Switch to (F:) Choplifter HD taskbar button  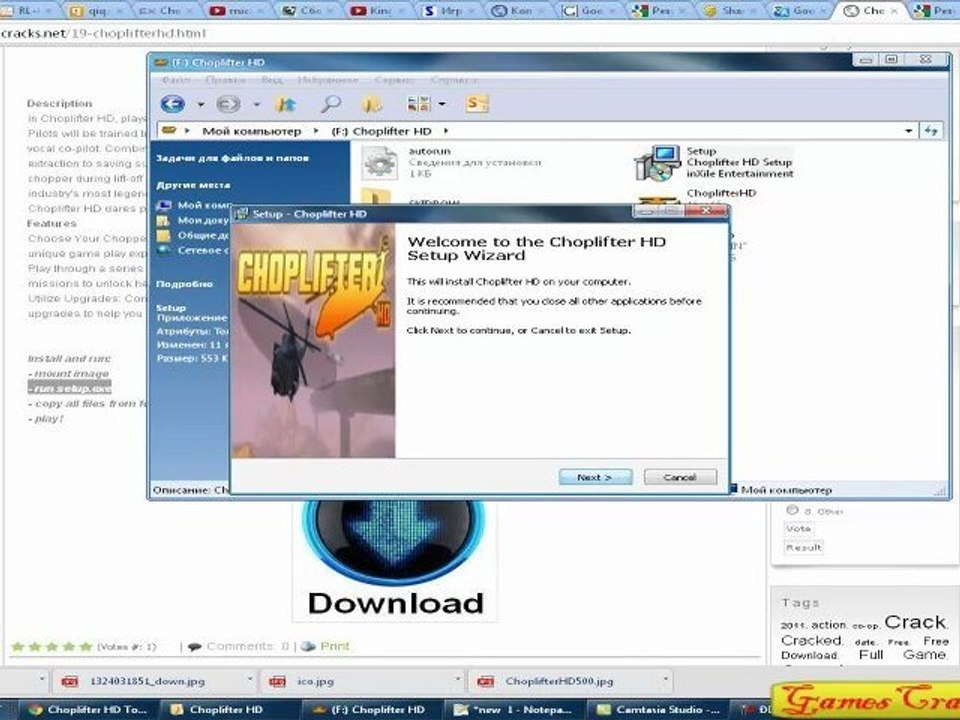[x=371, y=710]
